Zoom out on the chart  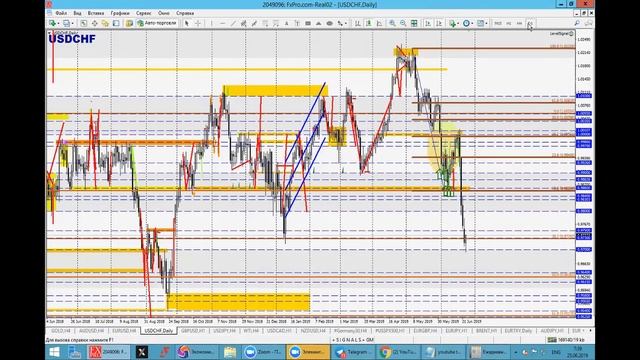point(403,23)
